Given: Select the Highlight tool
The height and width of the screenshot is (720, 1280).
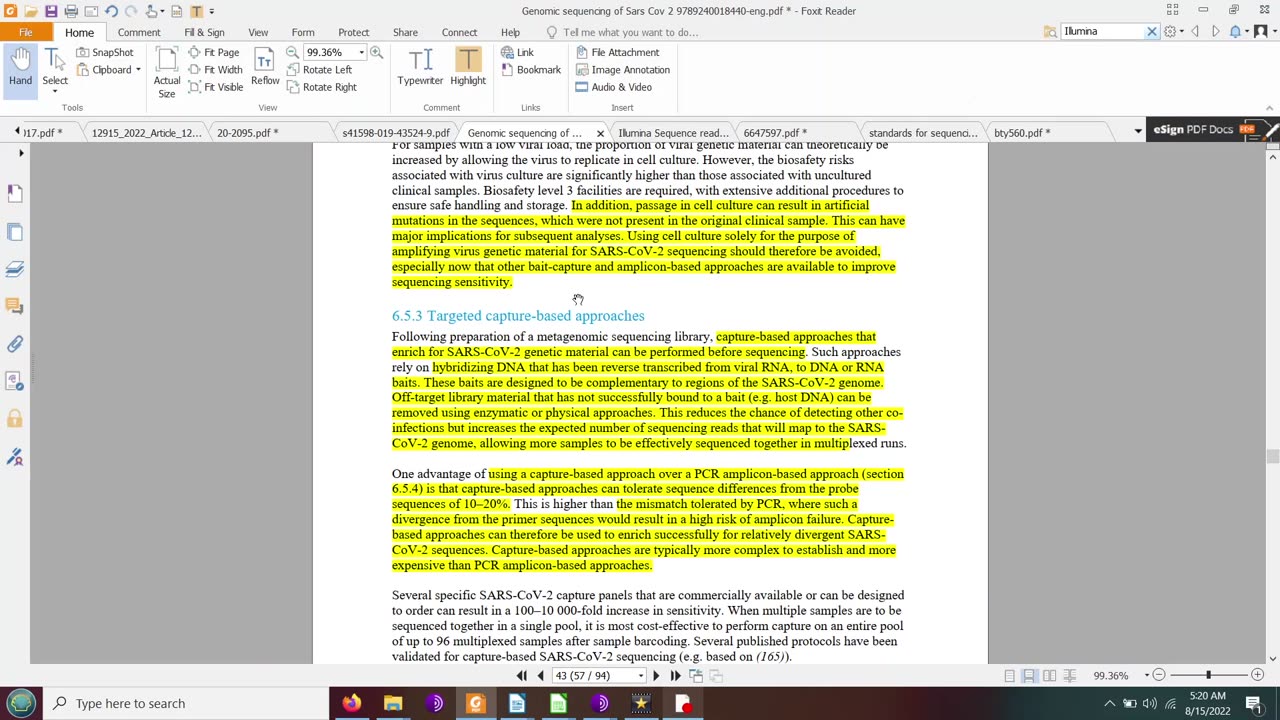Looking at the screenshot, I should point(468,68).
